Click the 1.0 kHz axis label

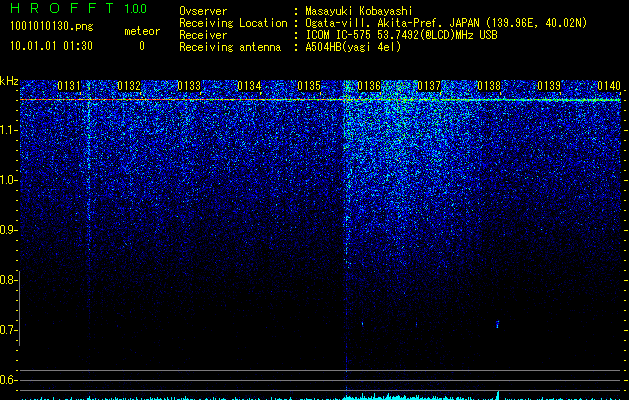8,180
